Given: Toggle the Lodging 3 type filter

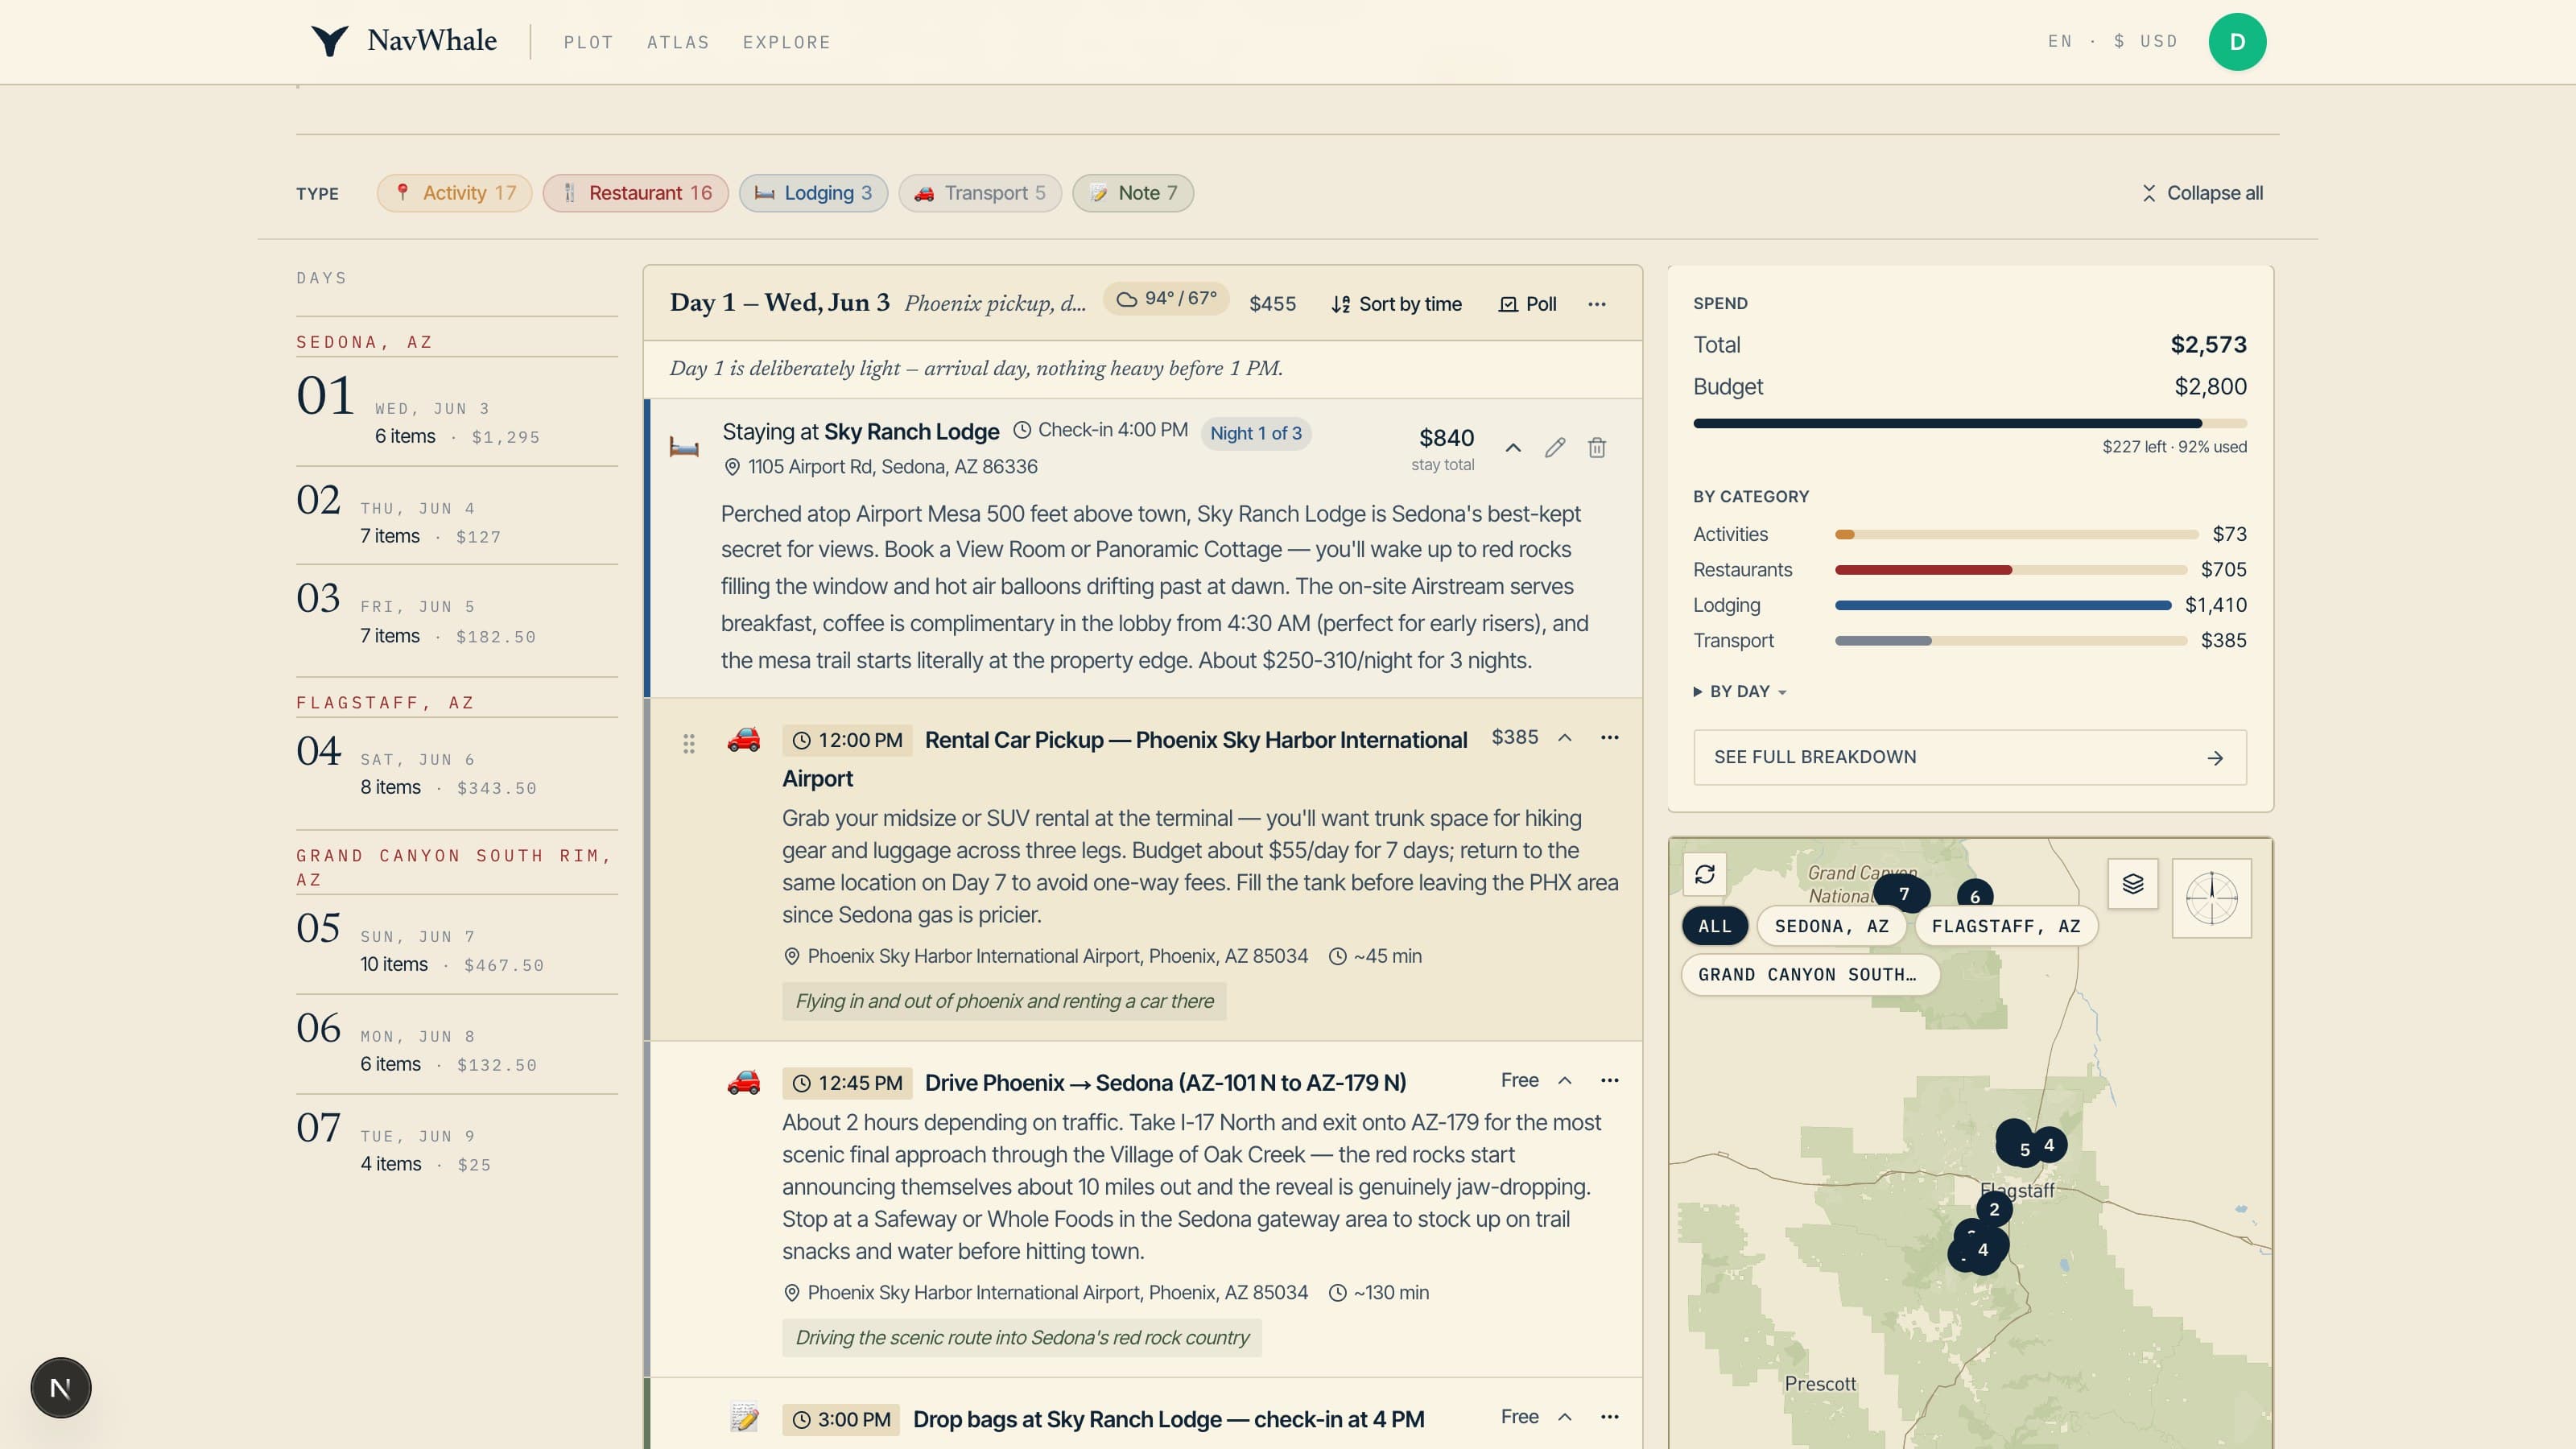Looking at the screenshot, I should (813, 193).
